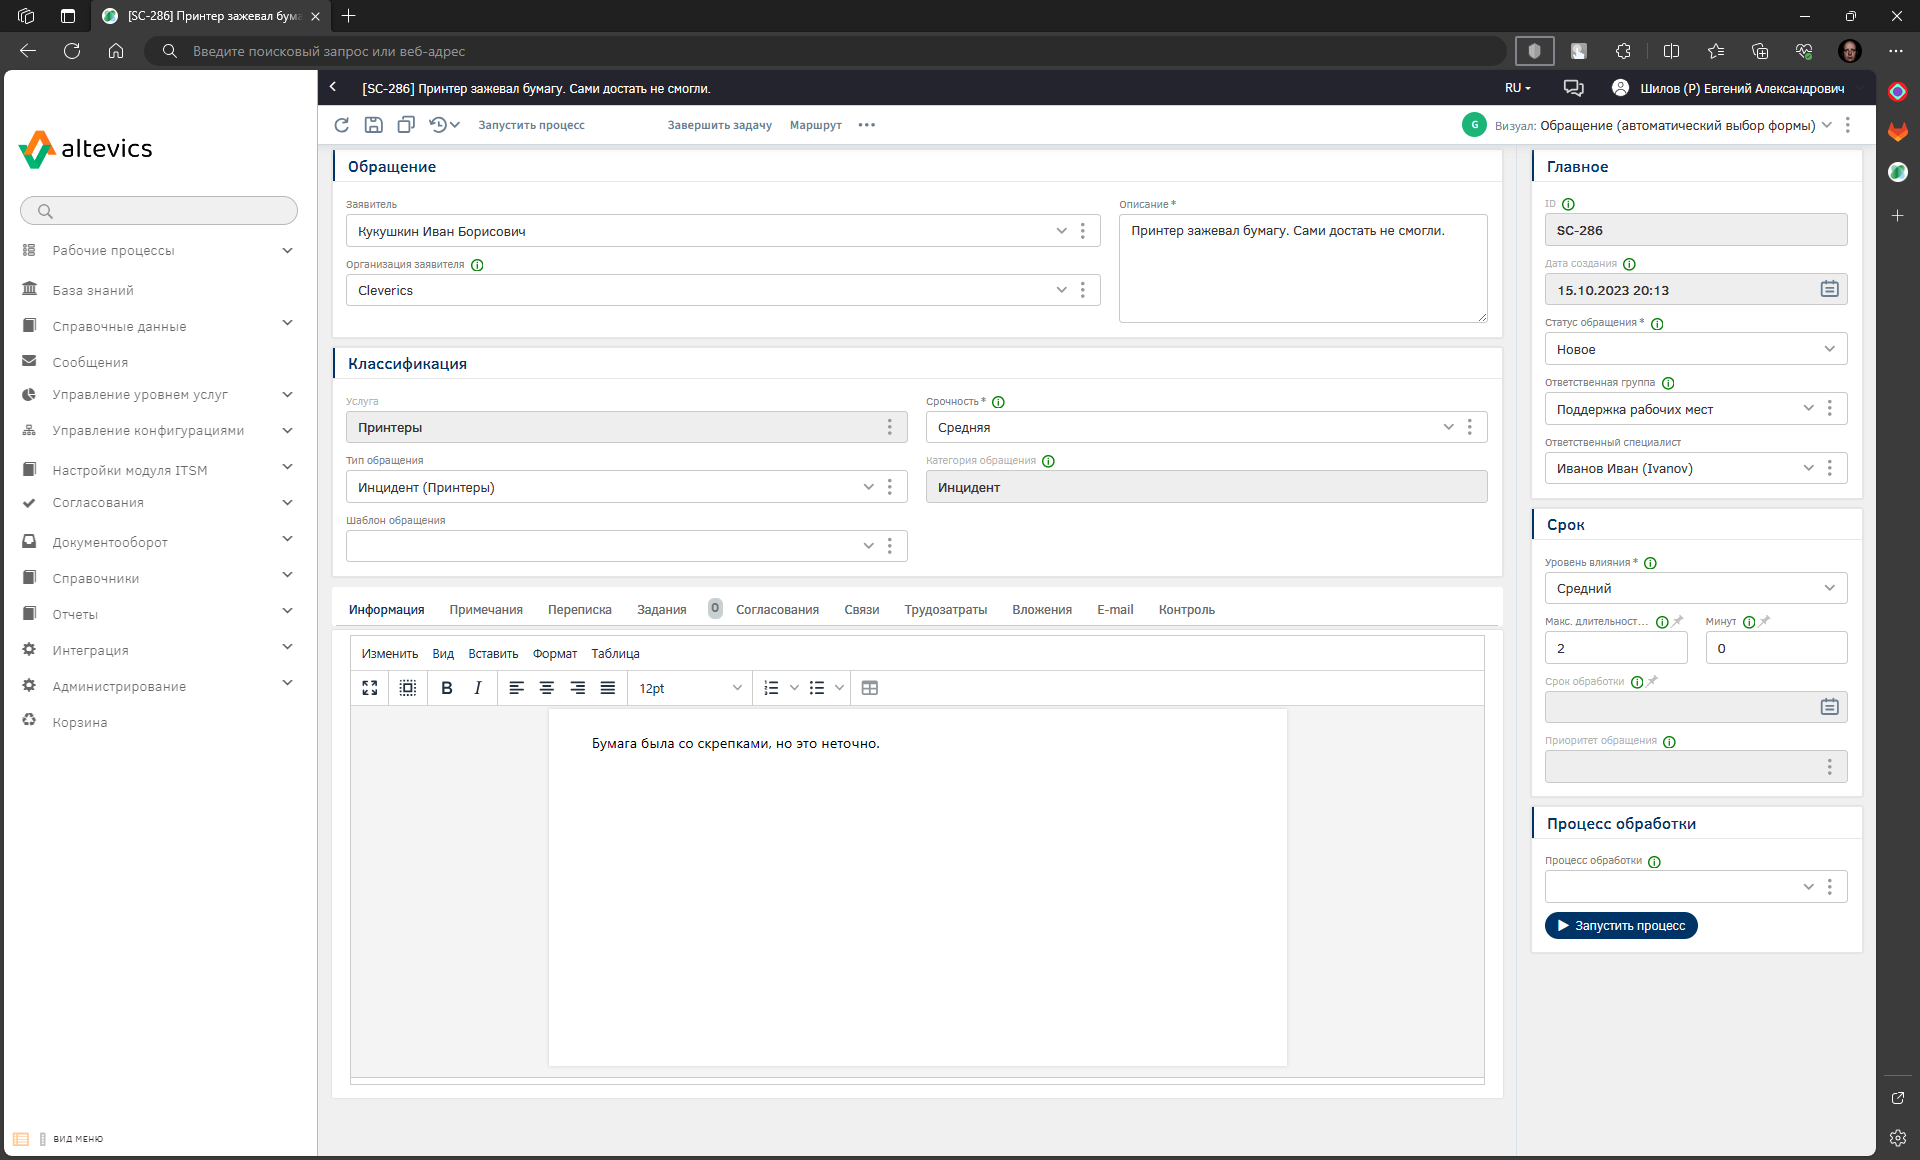Switch to the Примечания tab
Screen dimensions: 1920x1160
click(x=486, y=610)
